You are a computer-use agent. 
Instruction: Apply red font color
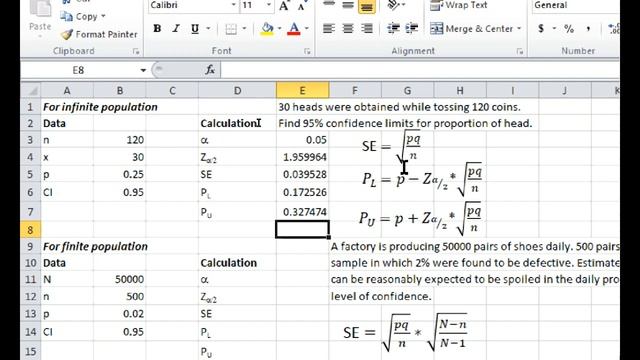pos(294,29)
